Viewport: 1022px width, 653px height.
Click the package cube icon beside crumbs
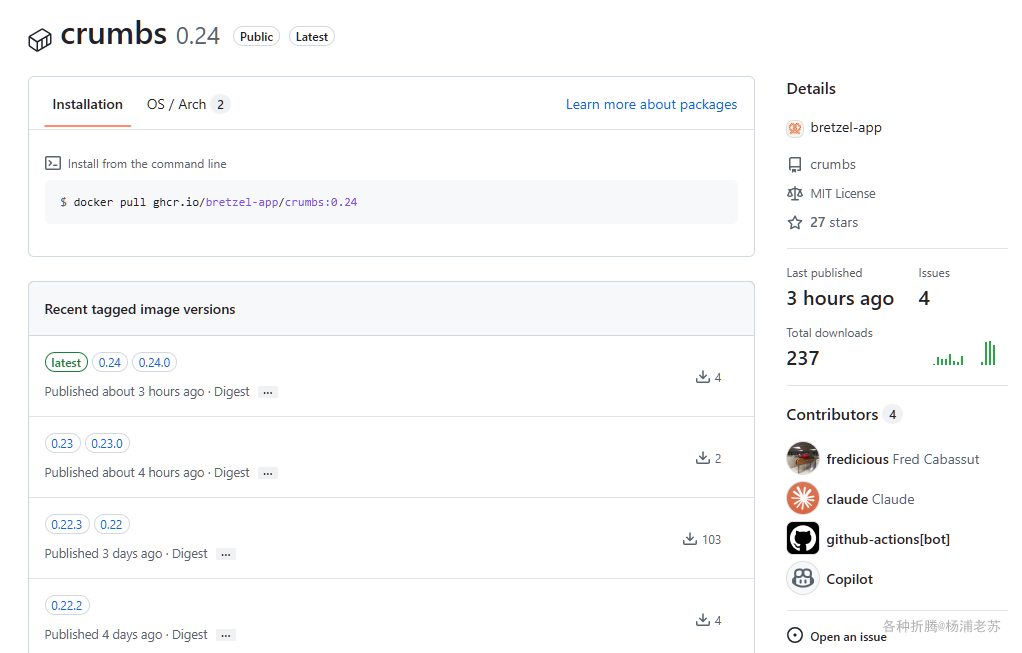(40, 40)
